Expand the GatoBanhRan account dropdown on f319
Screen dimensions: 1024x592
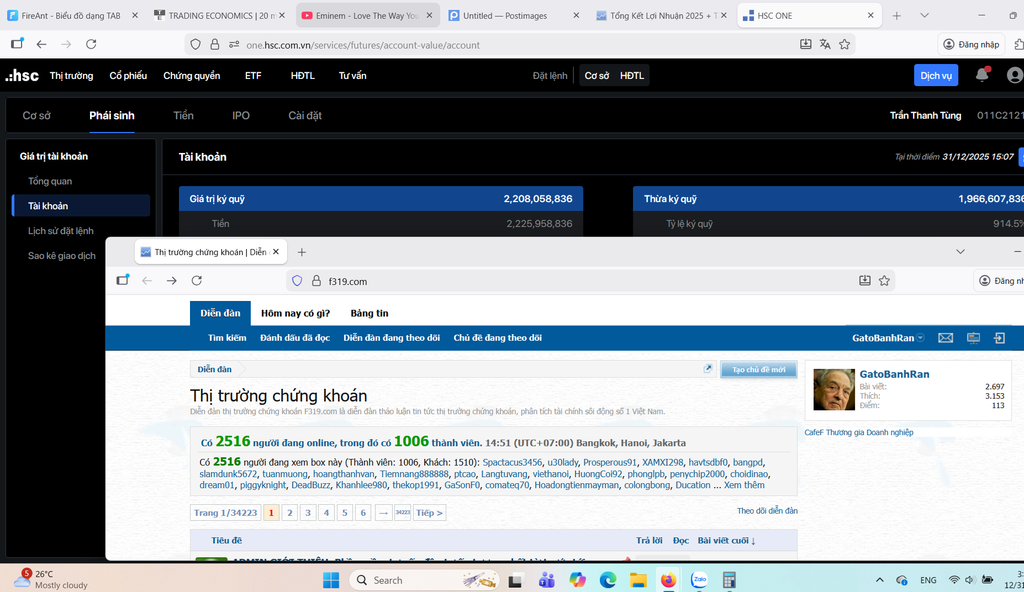coord(920,338)
